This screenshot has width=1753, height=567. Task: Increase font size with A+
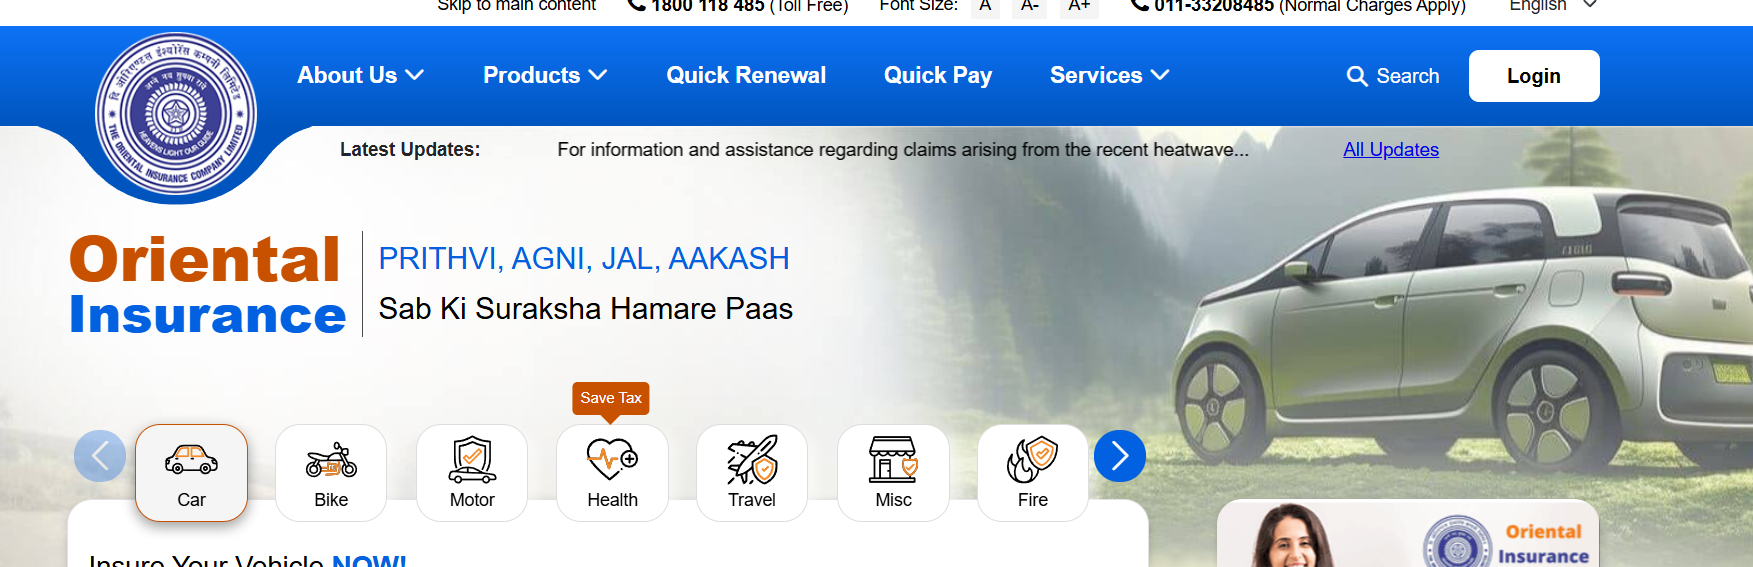click(x=1079, y=6)
